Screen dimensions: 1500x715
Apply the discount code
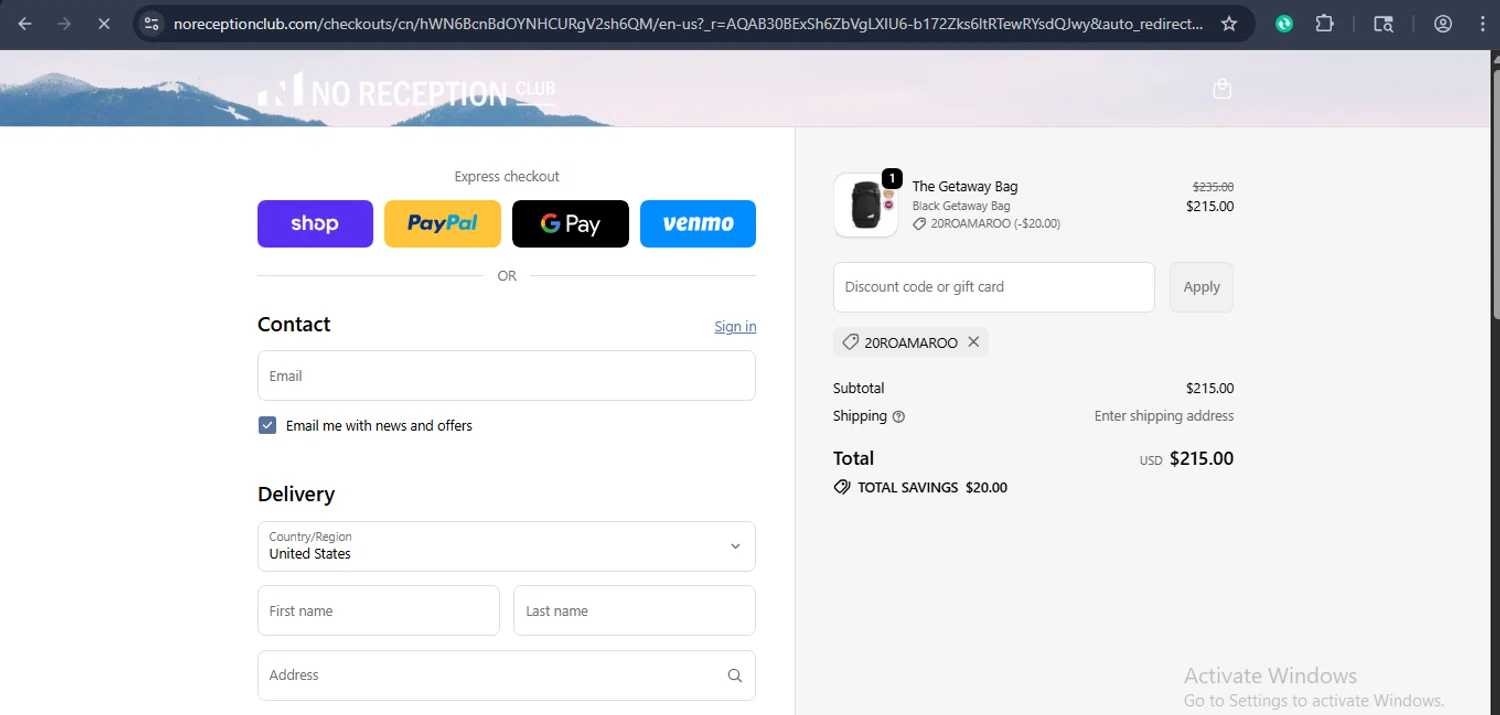1201,287
